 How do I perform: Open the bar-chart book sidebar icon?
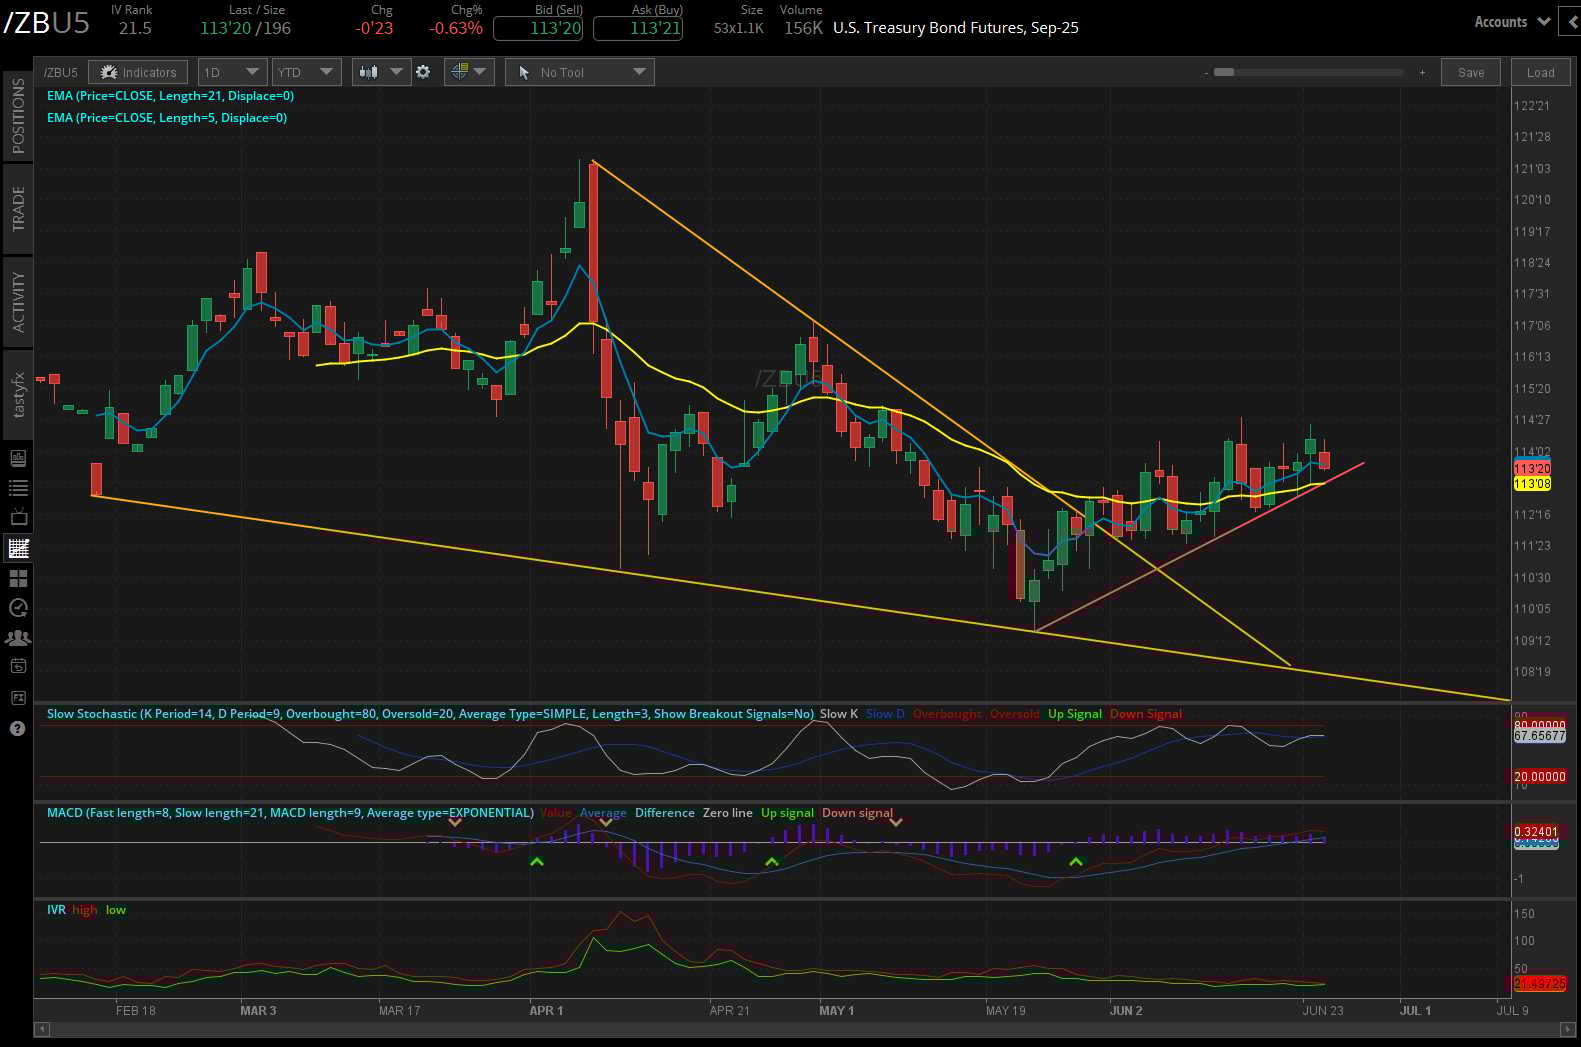click(18, 458)
